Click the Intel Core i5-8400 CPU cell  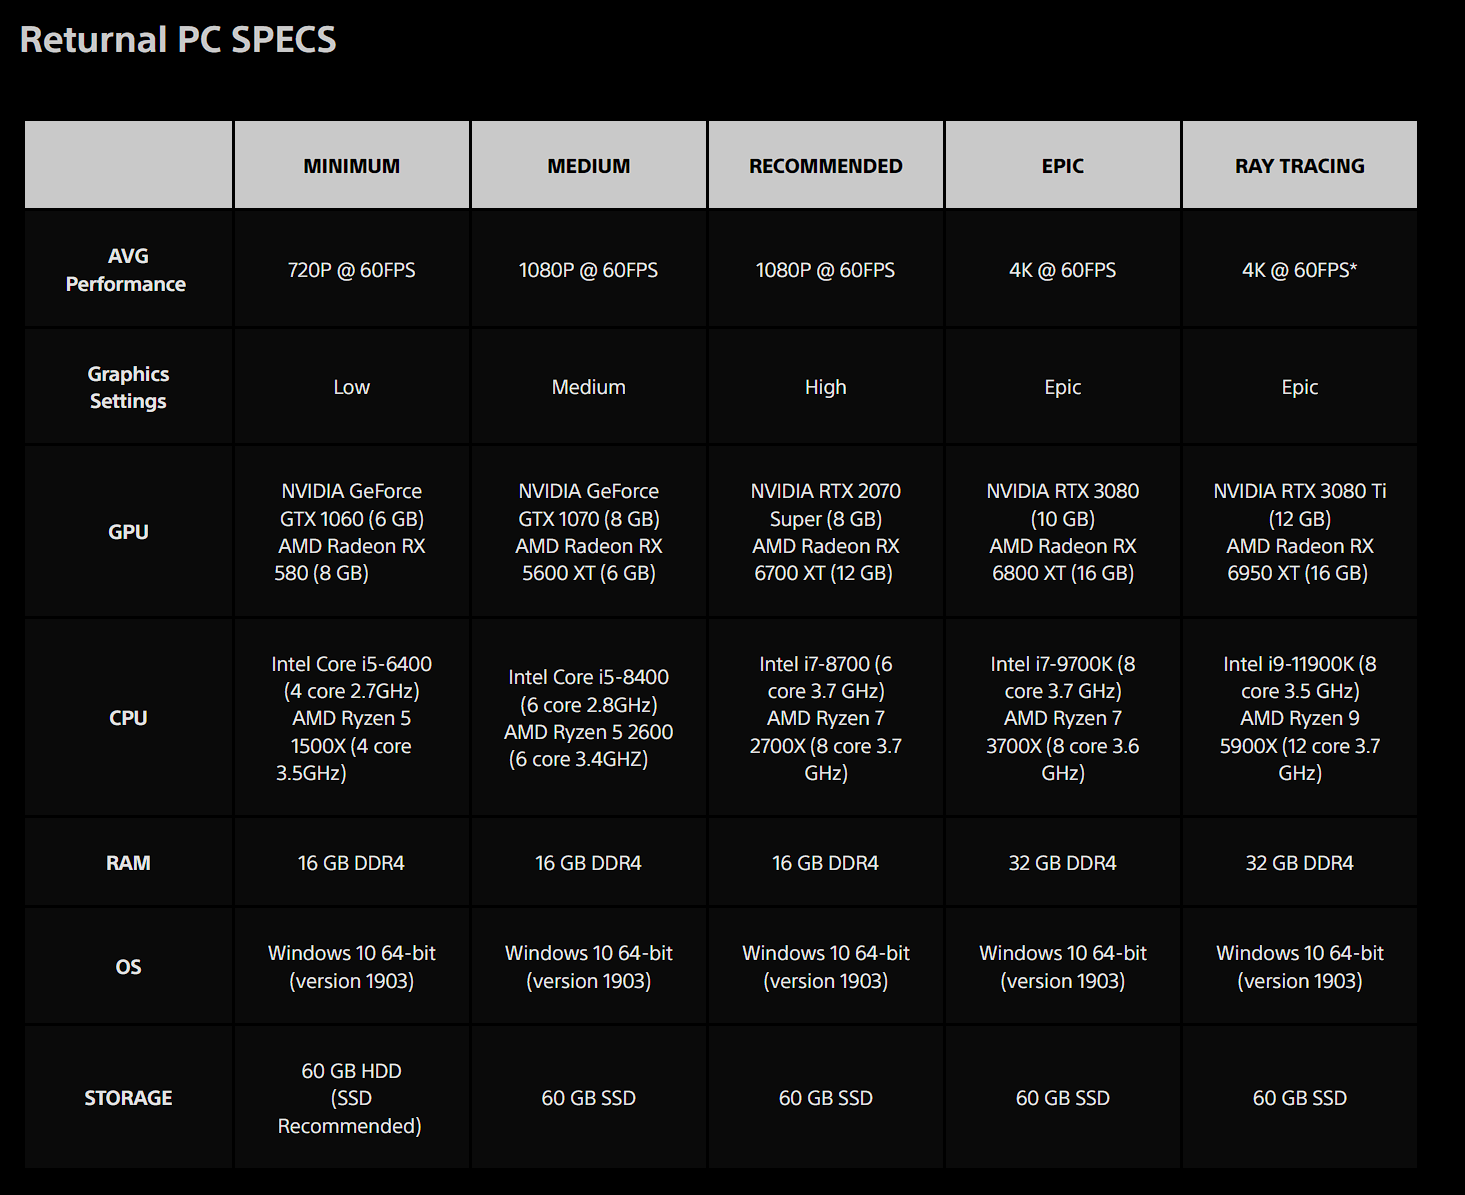point(588,718)
